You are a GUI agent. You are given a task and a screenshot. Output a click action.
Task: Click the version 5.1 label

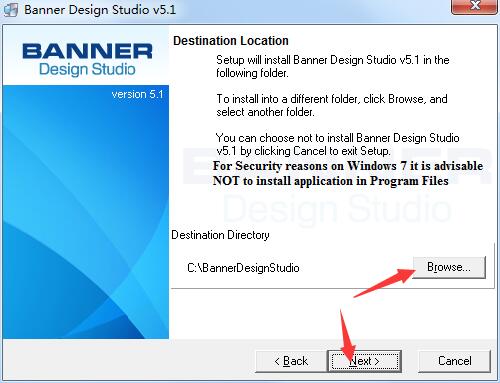pos(137,94)
